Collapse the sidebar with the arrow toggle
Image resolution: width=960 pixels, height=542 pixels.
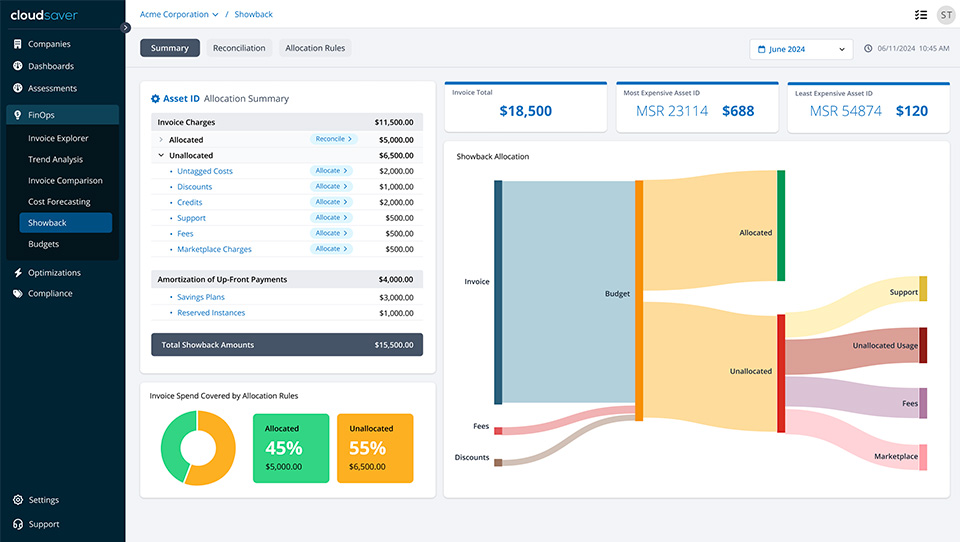[x=125, y=28]
